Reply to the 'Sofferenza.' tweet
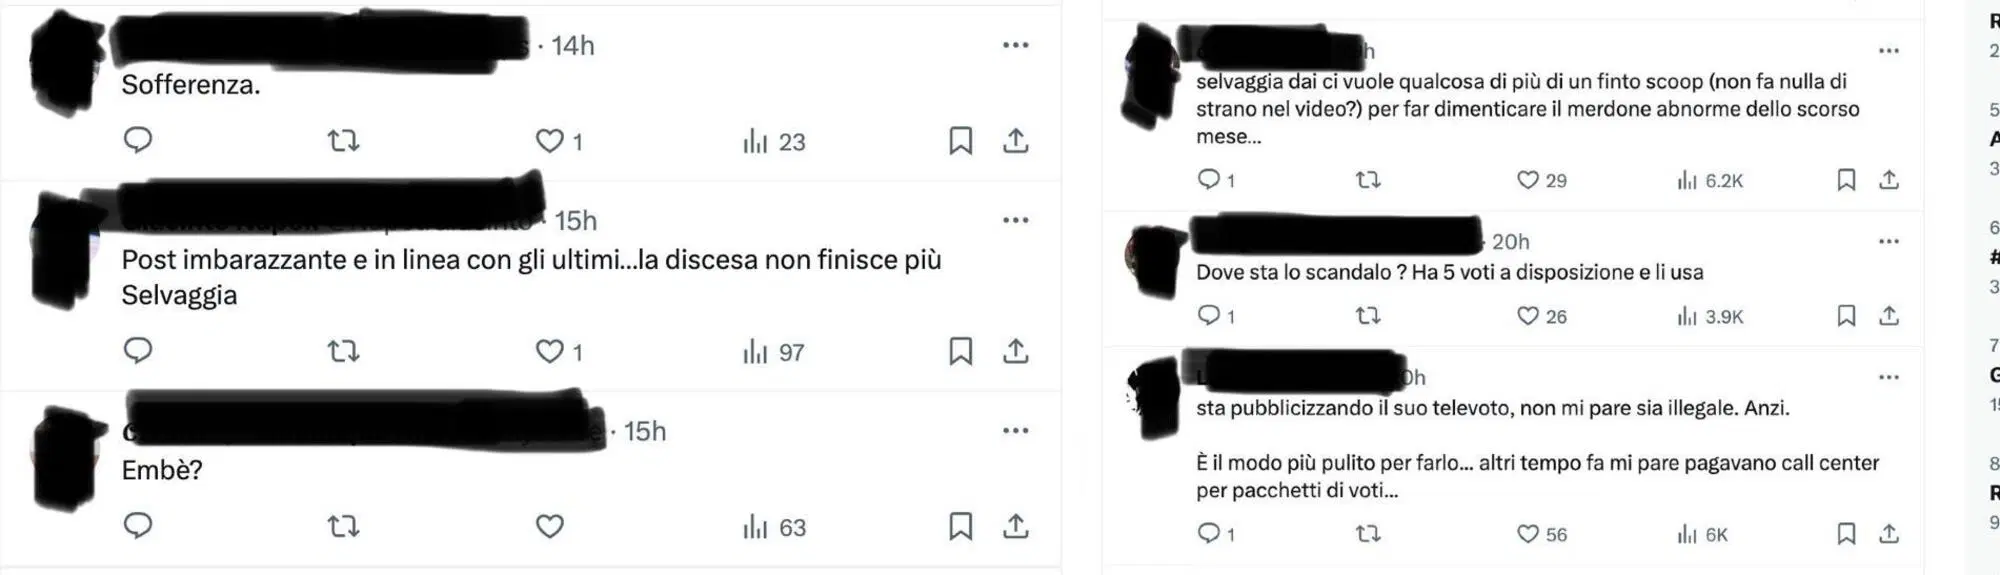This screenshot has height=575, width=2000. pos(138,140)
